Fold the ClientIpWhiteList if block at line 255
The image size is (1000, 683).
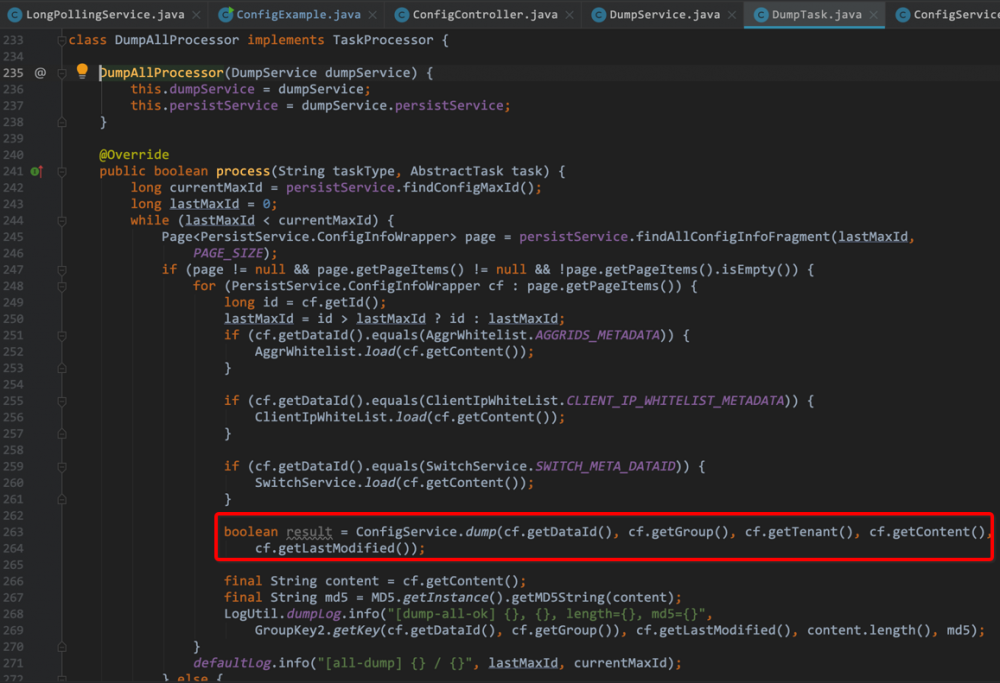tap(62, 401)
